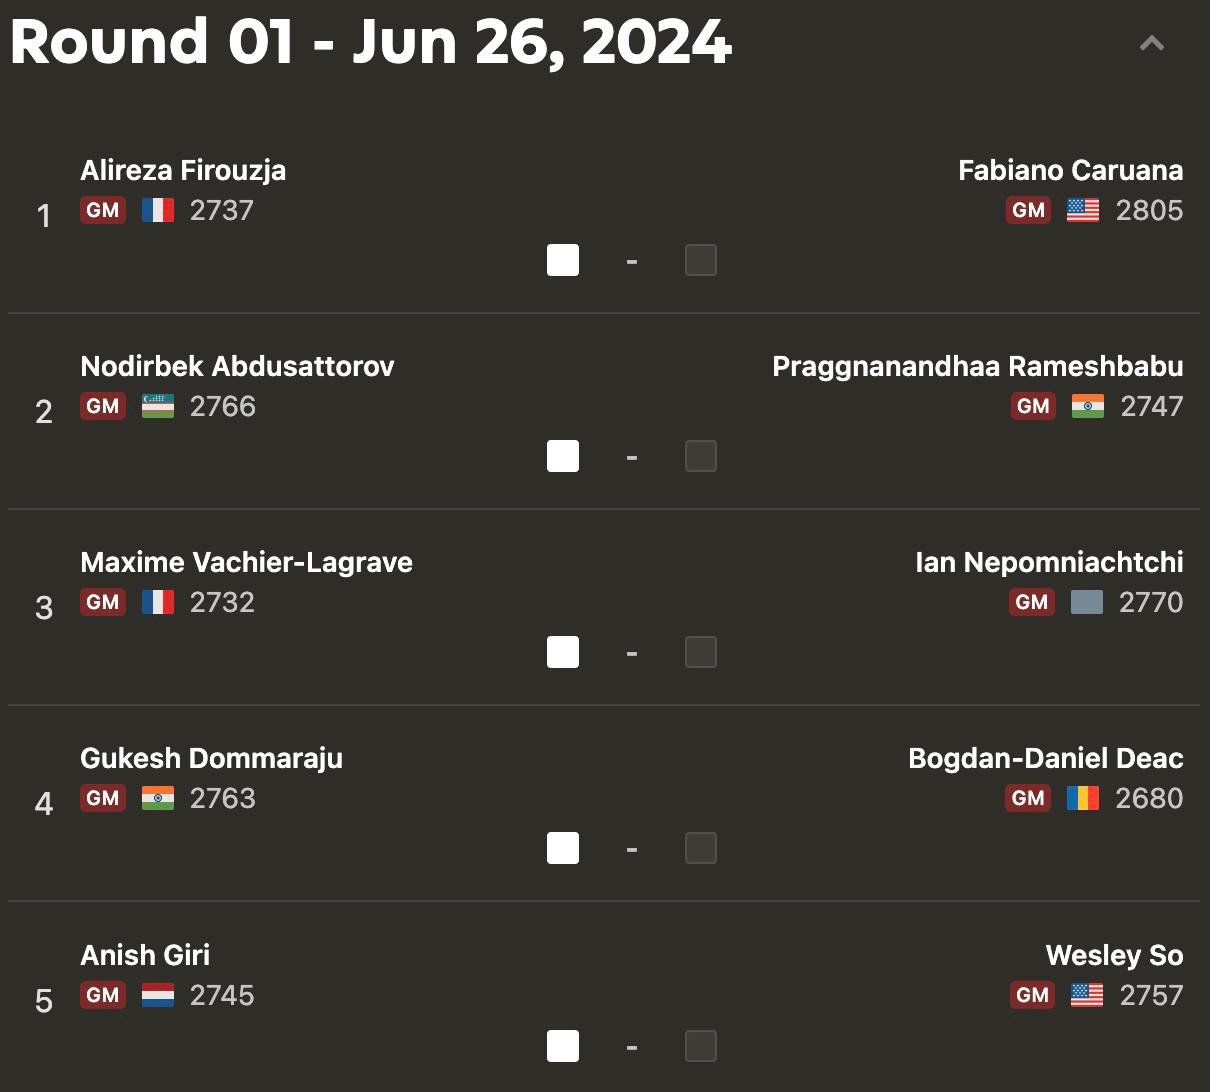Click the GM badge next to Wesley So
The height and width of the screenshot is (1092, 1210).
pyautogui.click(x=1033, y=995)
